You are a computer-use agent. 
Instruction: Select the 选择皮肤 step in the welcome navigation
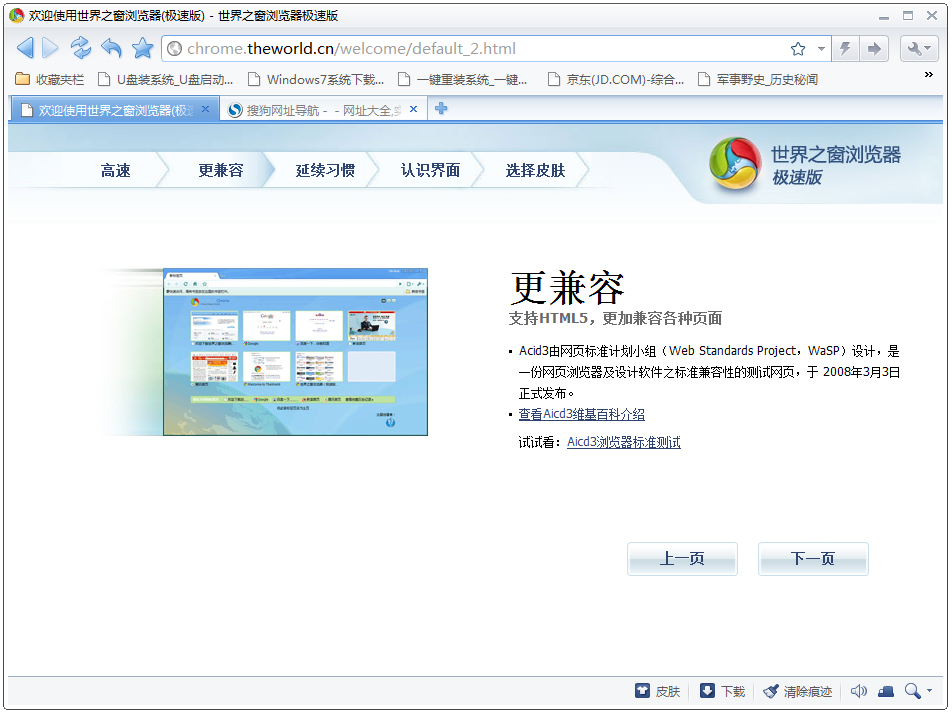(x=535, y=171)
